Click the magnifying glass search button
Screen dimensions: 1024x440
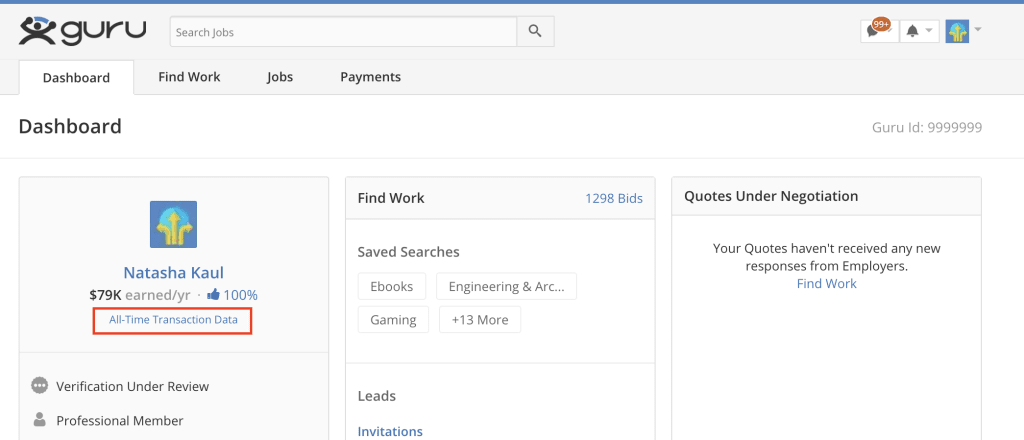pyautogui.click(x=536, y=31)
